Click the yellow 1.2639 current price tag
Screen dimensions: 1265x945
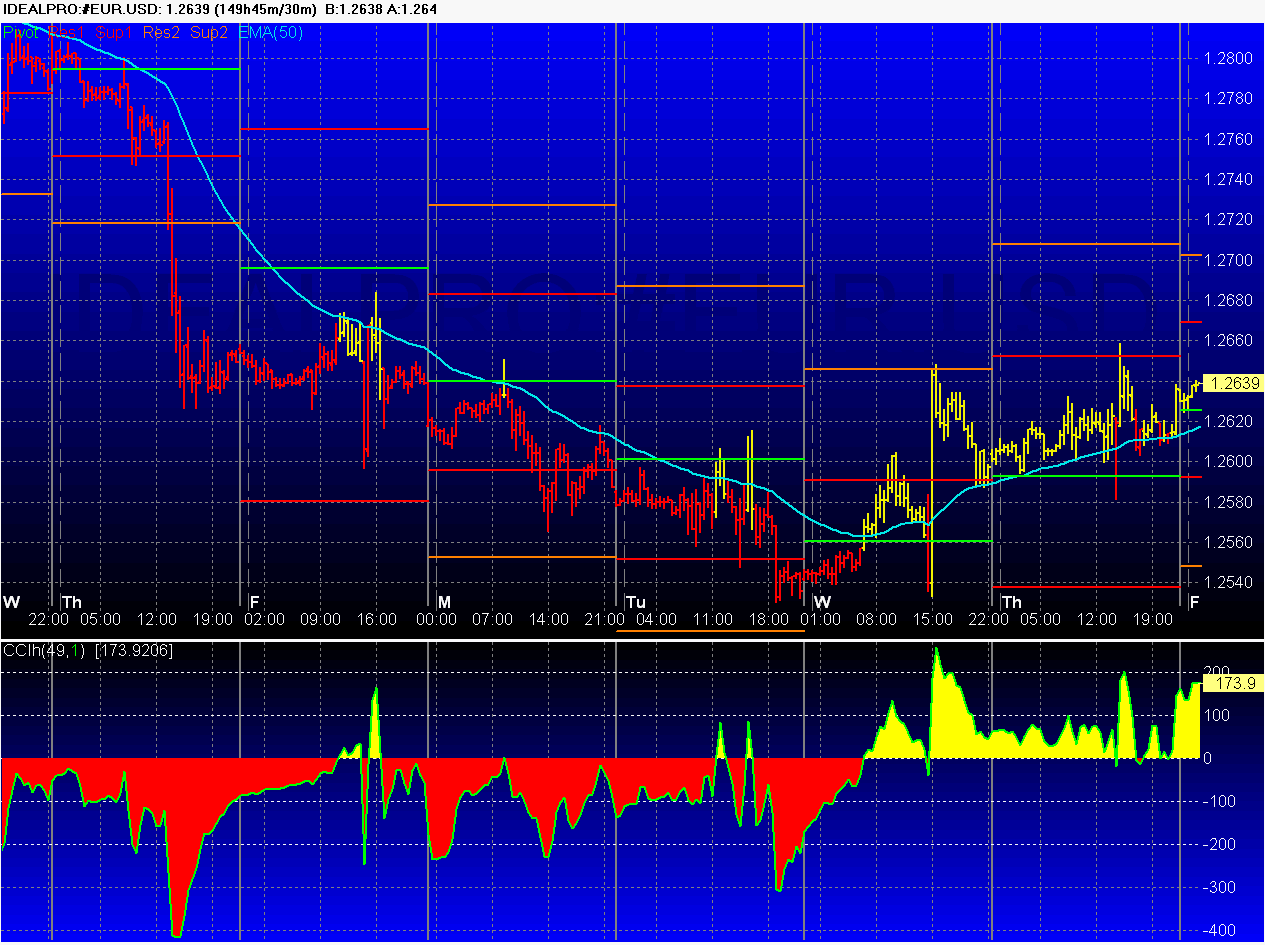pos(1232,383)
